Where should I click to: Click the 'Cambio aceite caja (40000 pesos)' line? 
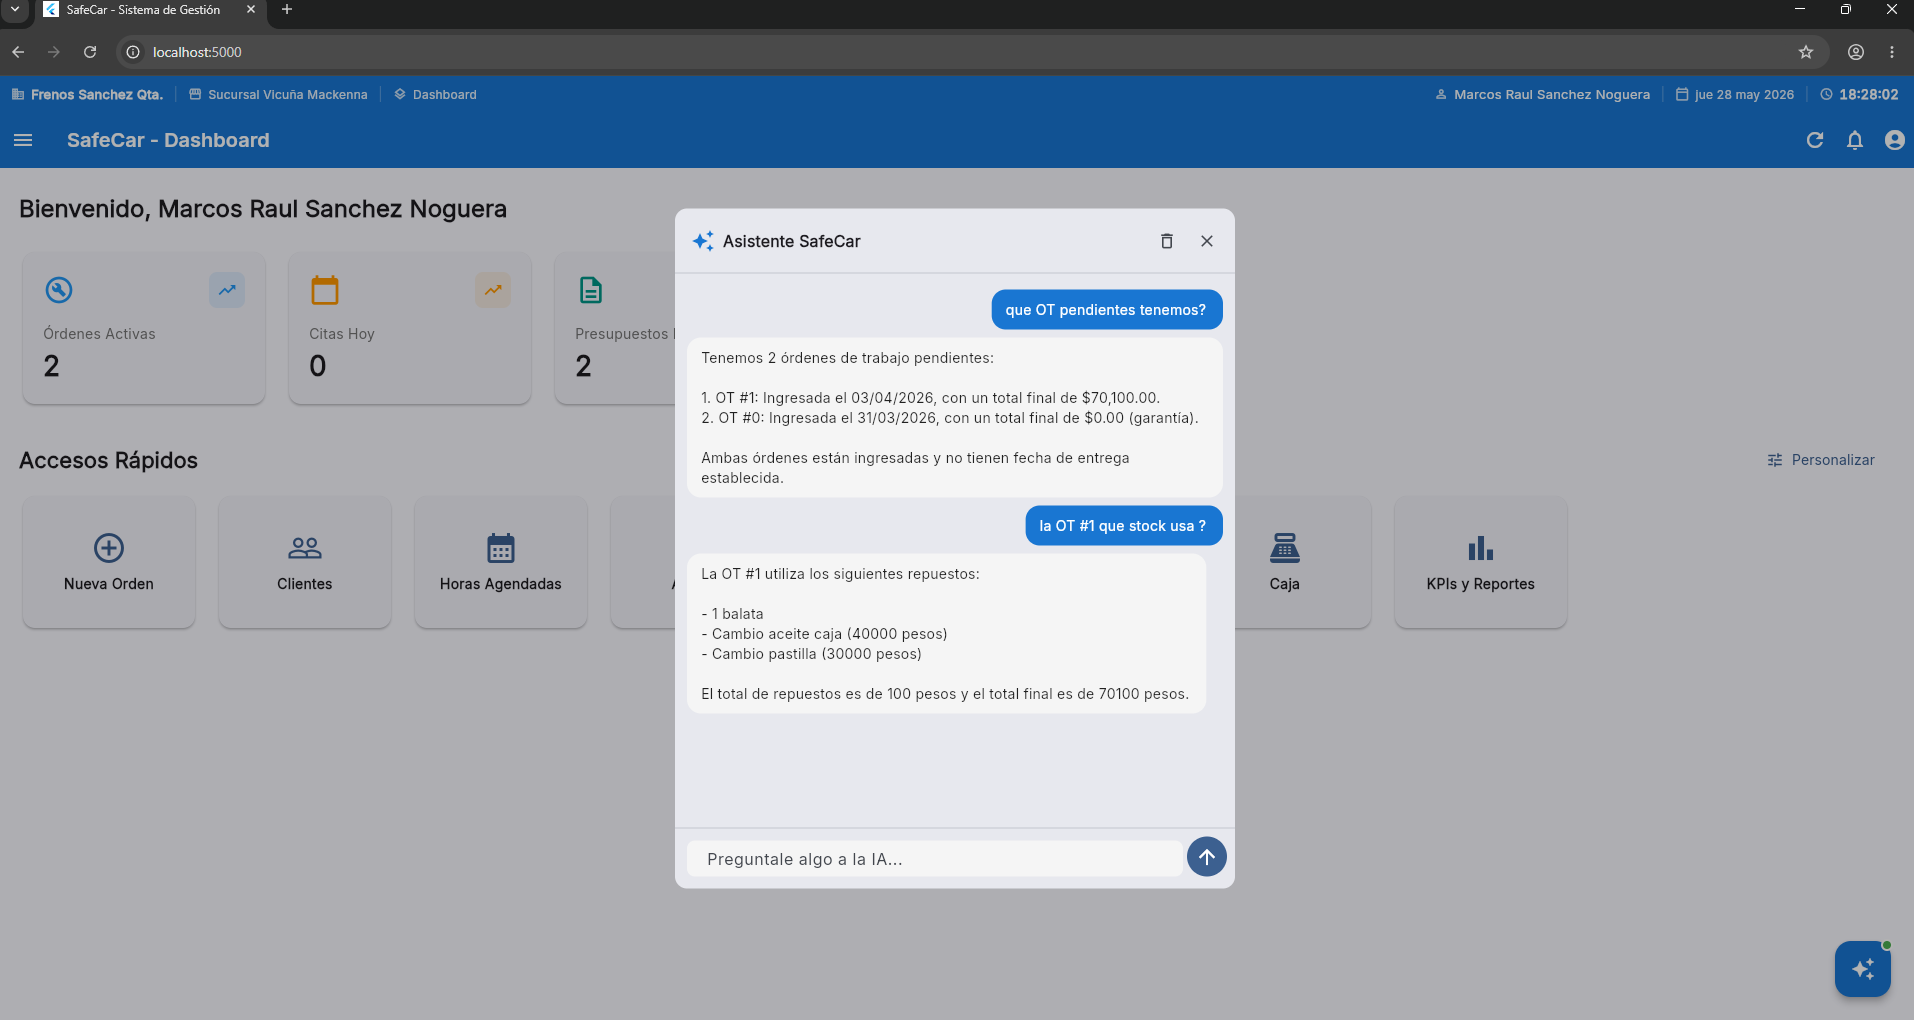(825, 634)
